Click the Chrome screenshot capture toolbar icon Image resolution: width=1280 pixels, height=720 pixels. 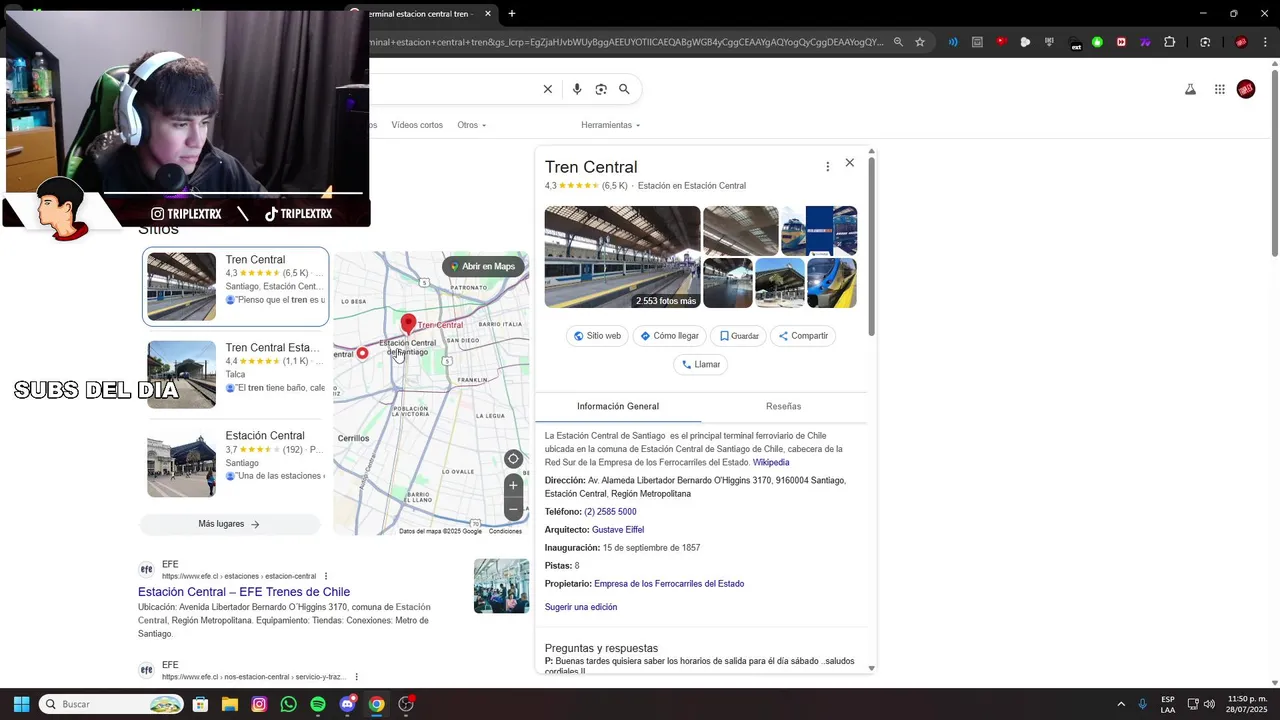(1205, 42)
